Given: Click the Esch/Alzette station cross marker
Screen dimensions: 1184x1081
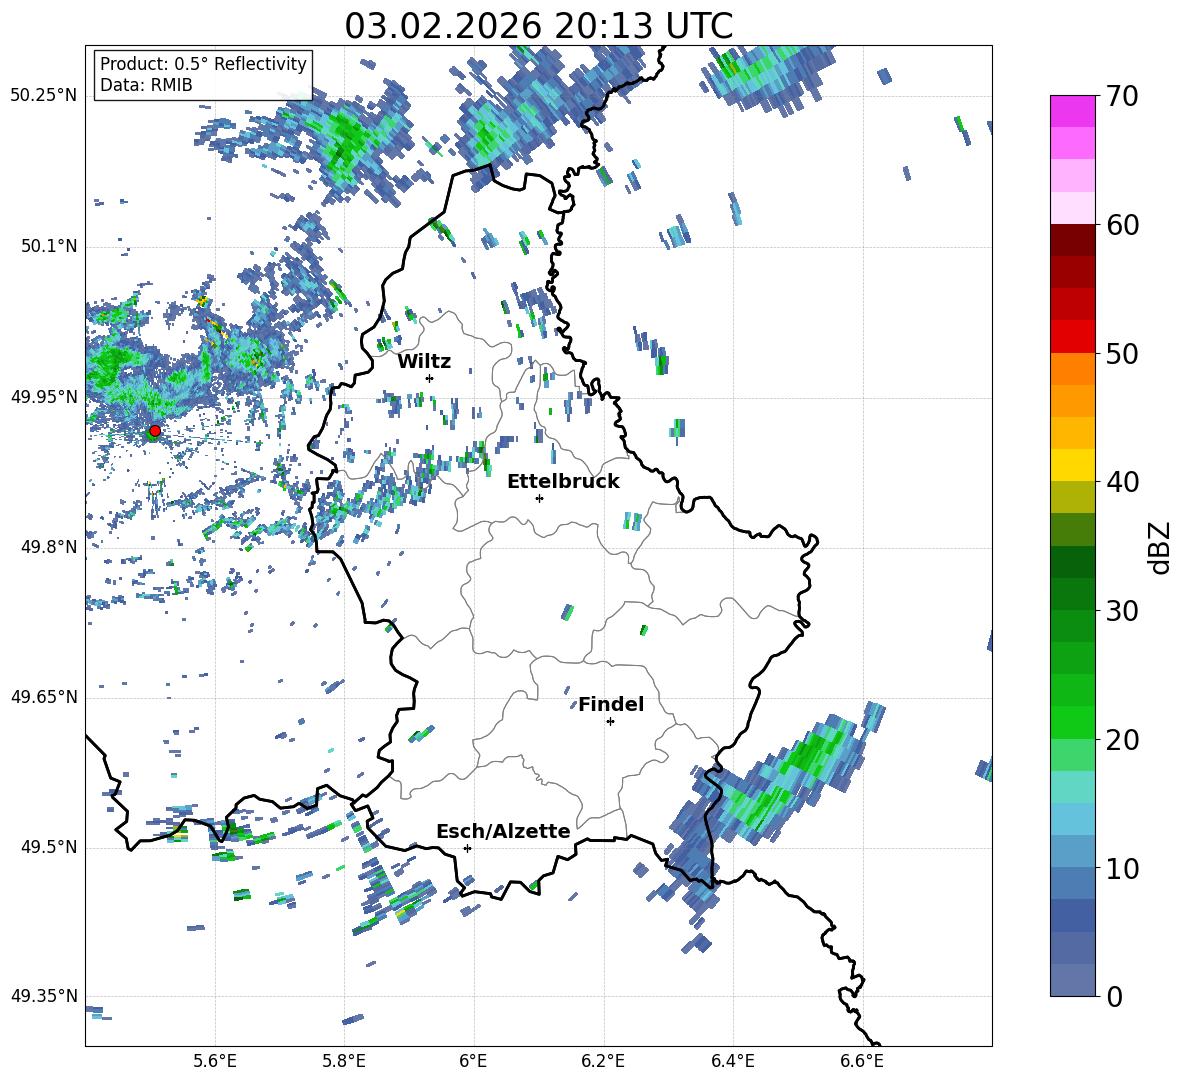Looking at the screenshot, I should [x=467, y=848].
